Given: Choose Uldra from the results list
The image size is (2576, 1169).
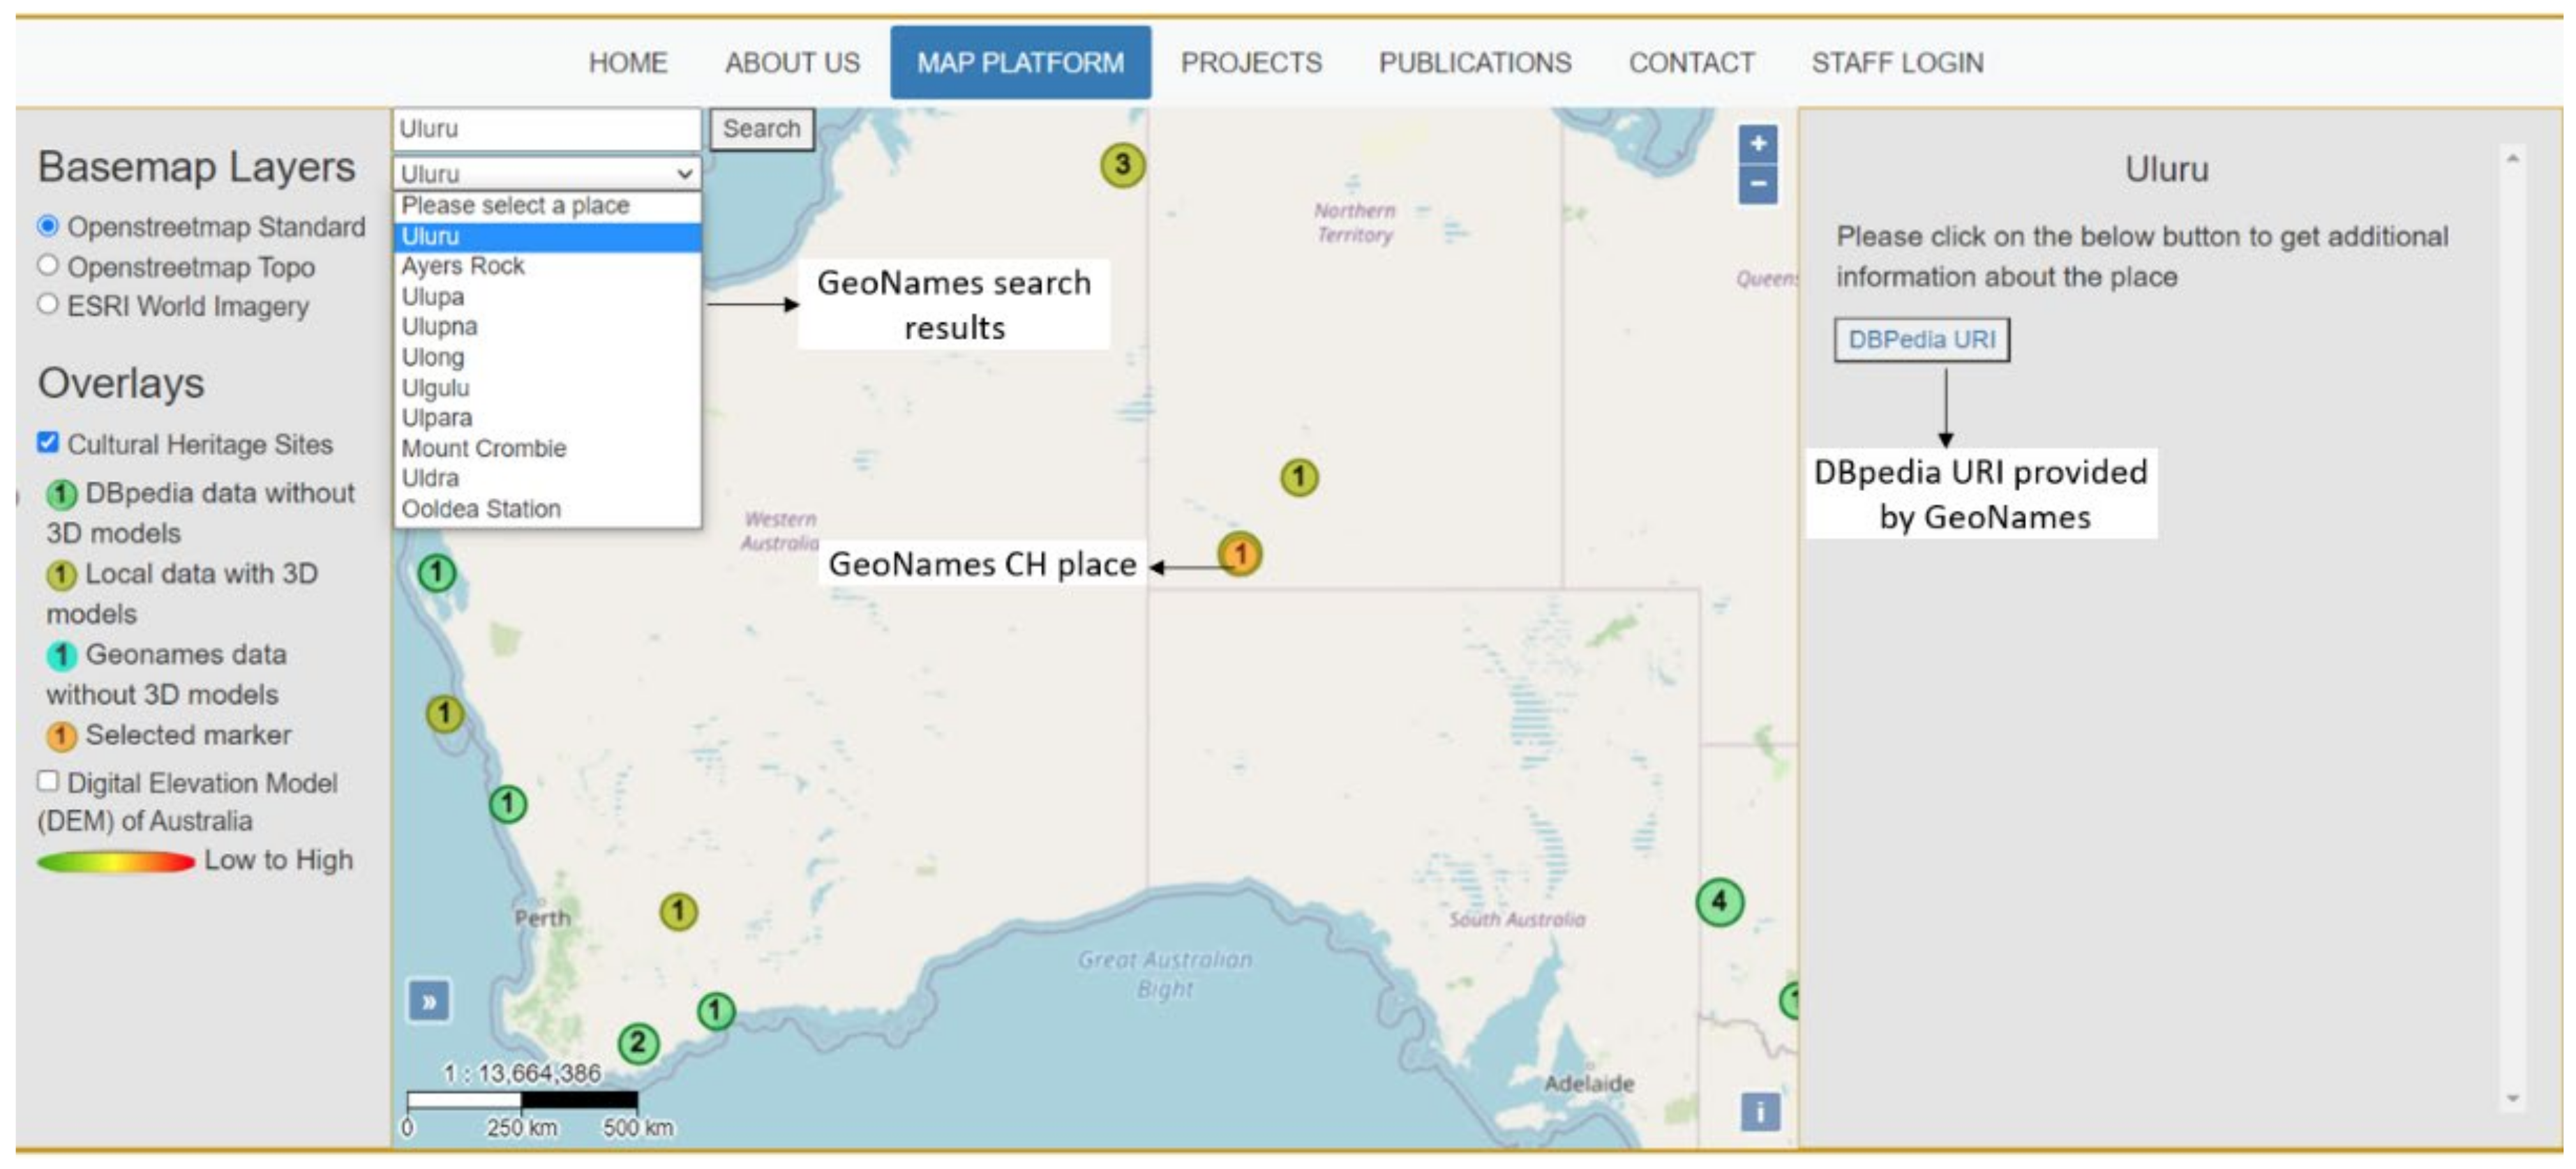Looking at the screenshot, I should 547,478.
